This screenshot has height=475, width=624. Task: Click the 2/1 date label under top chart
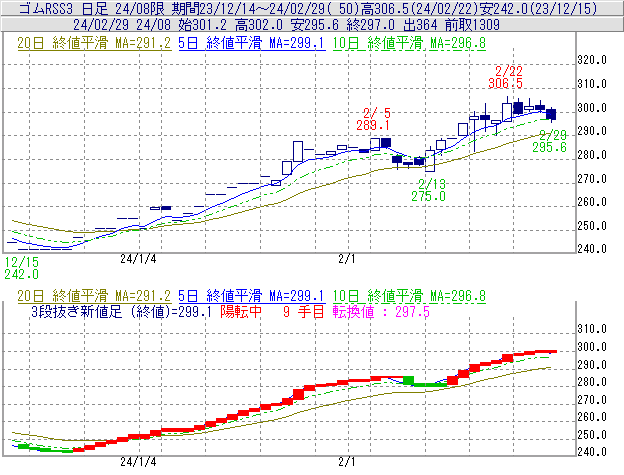(347, 259)
